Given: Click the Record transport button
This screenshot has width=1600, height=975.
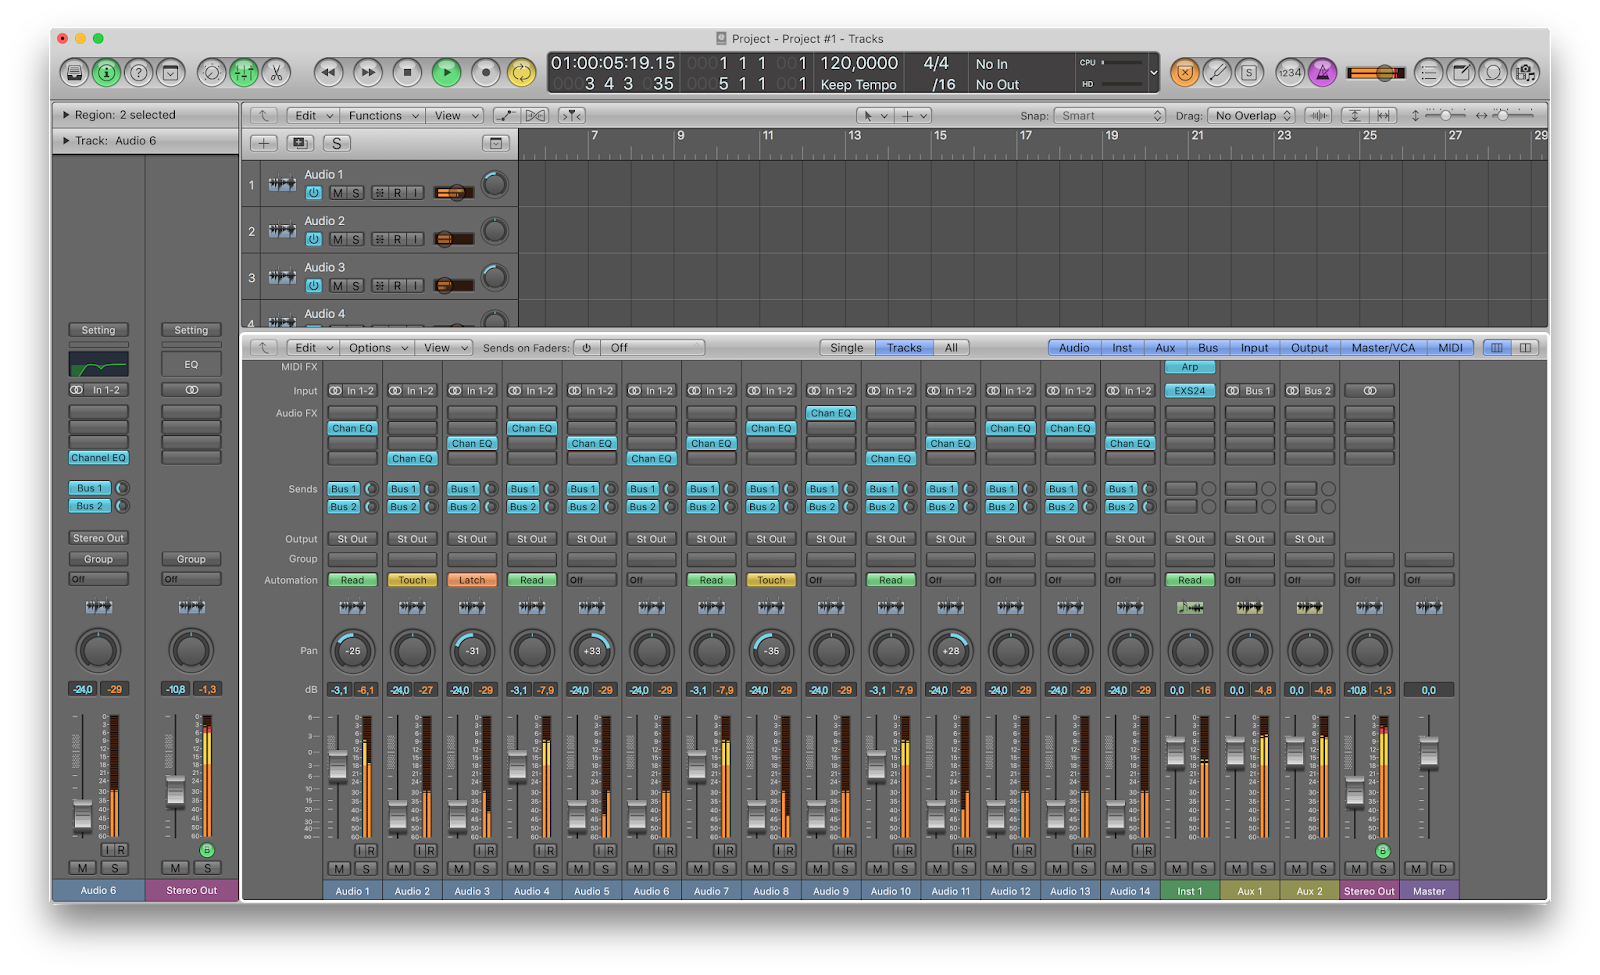Looking at the screenshot, I should coord(485,72).
